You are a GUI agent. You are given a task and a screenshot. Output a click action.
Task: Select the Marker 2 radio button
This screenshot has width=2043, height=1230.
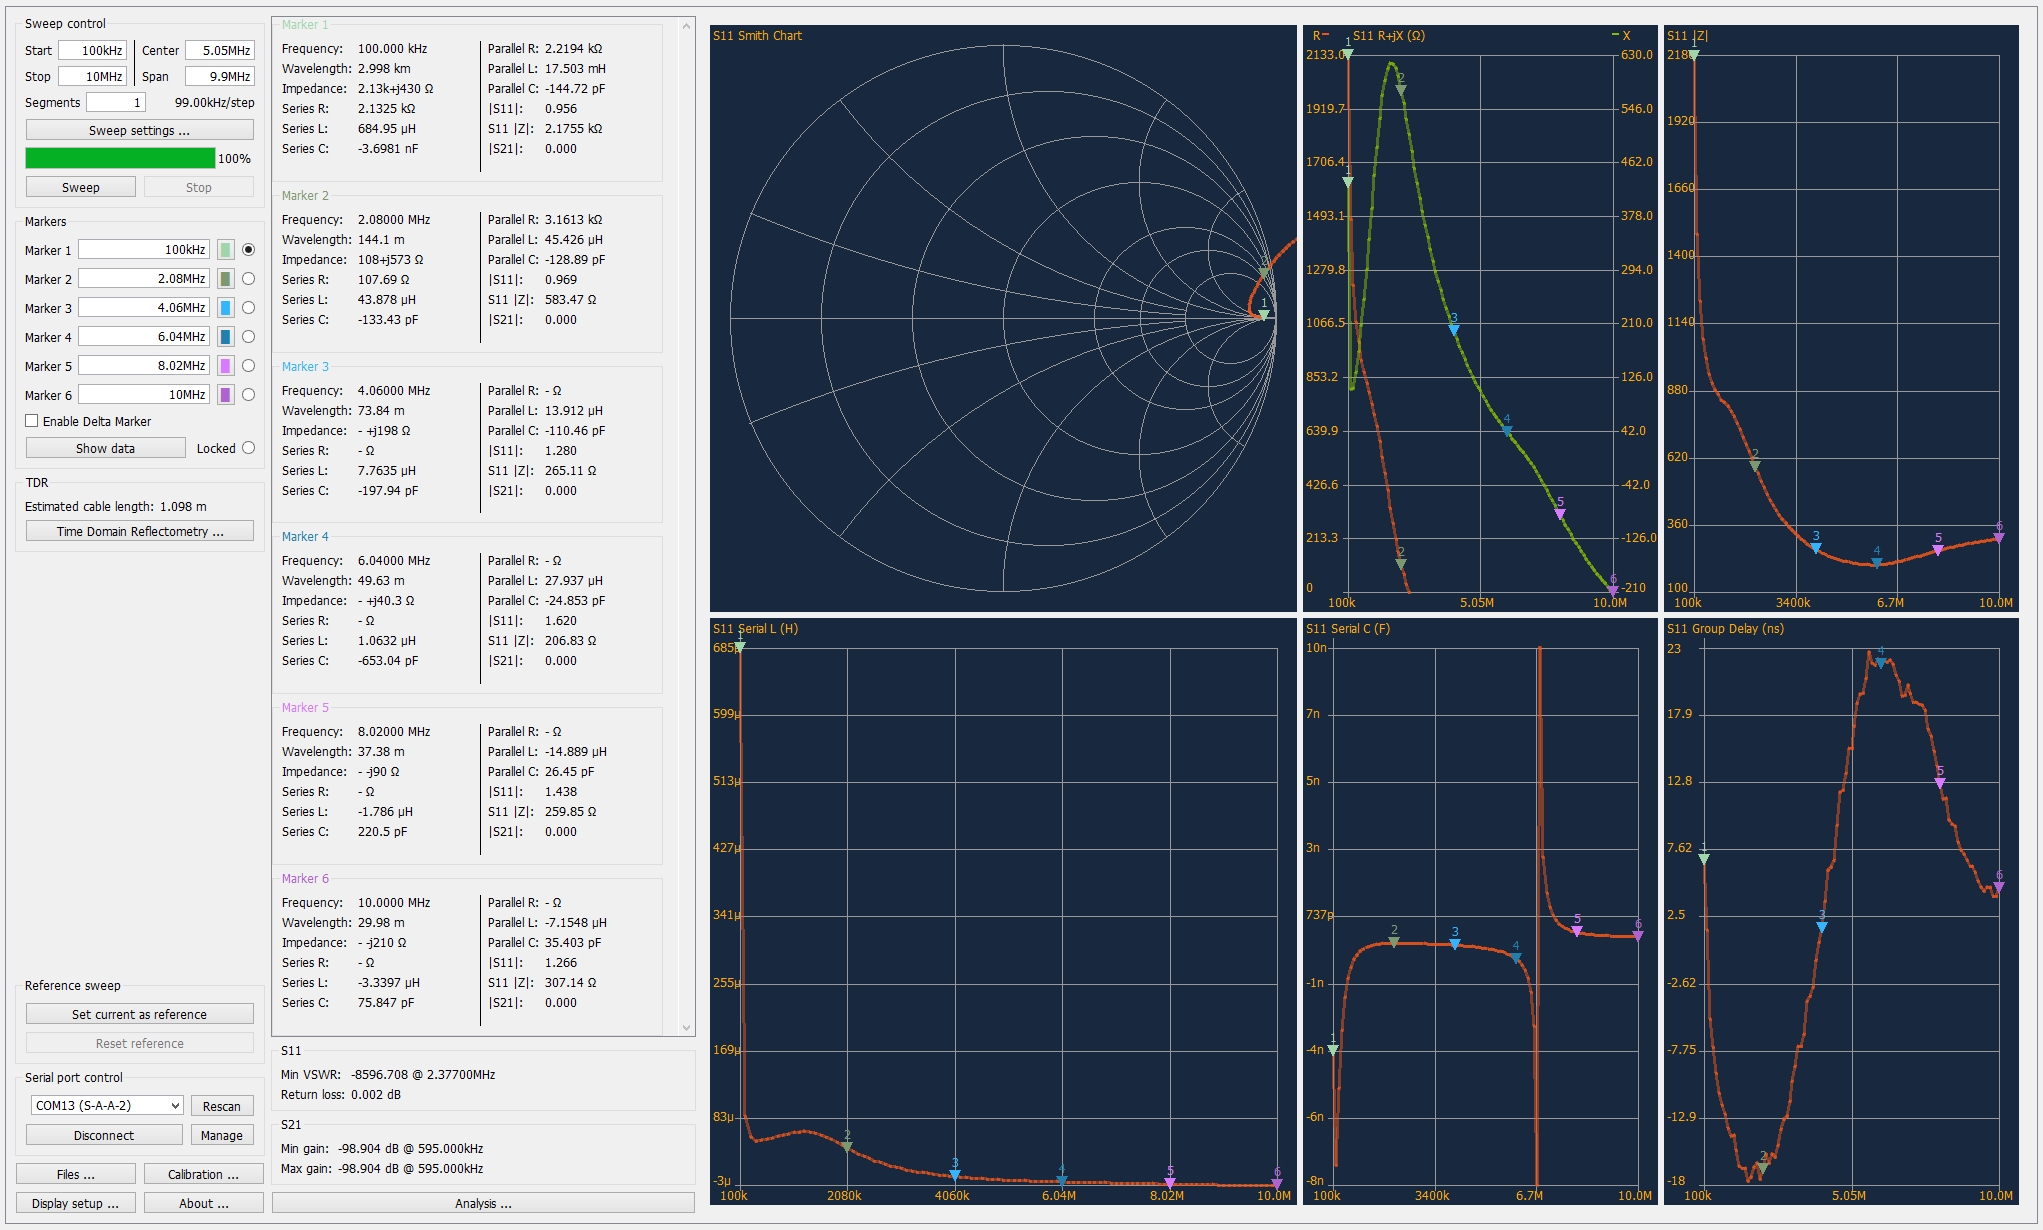click(248, 279)
